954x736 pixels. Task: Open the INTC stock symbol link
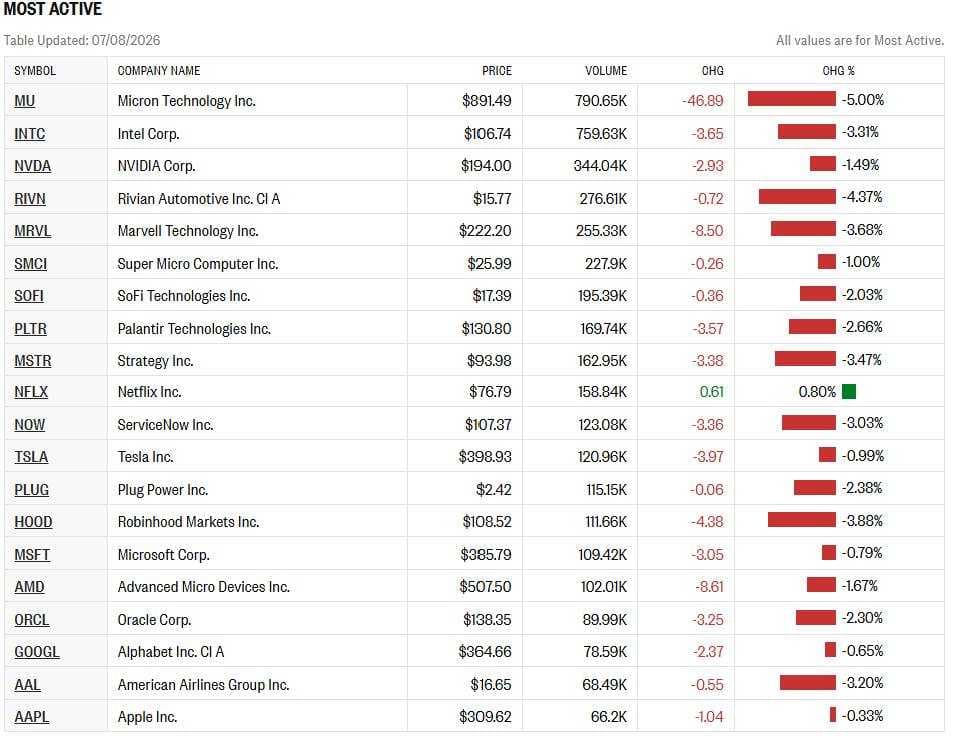point(29,134)
